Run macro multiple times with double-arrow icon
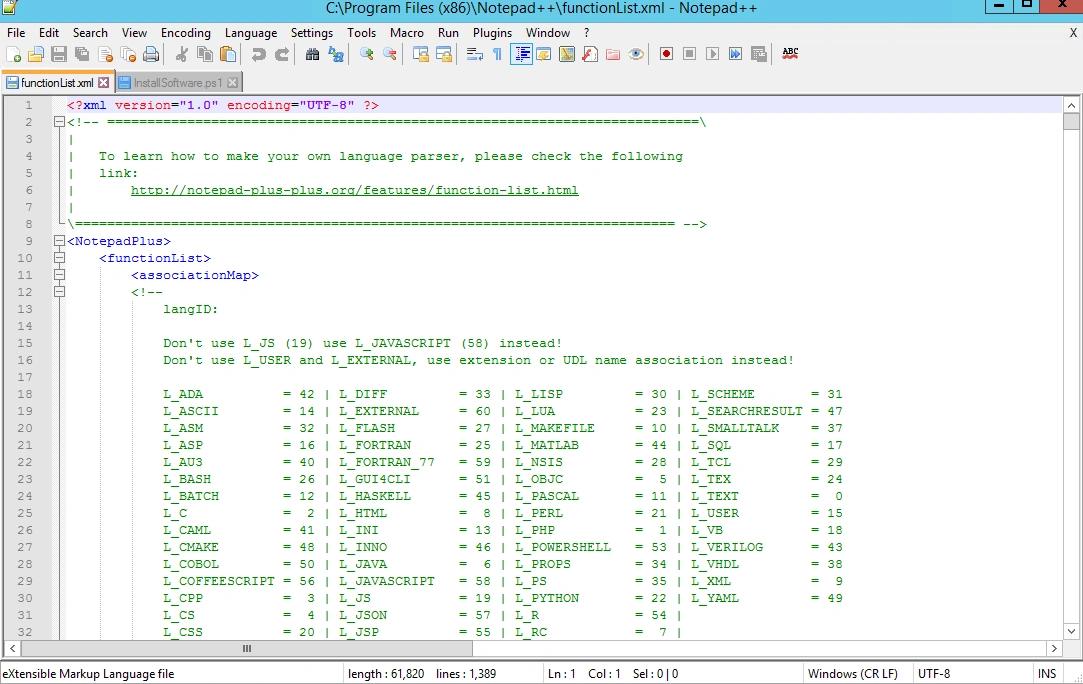Screen dimensions: 1083x684 coord(736,54)
